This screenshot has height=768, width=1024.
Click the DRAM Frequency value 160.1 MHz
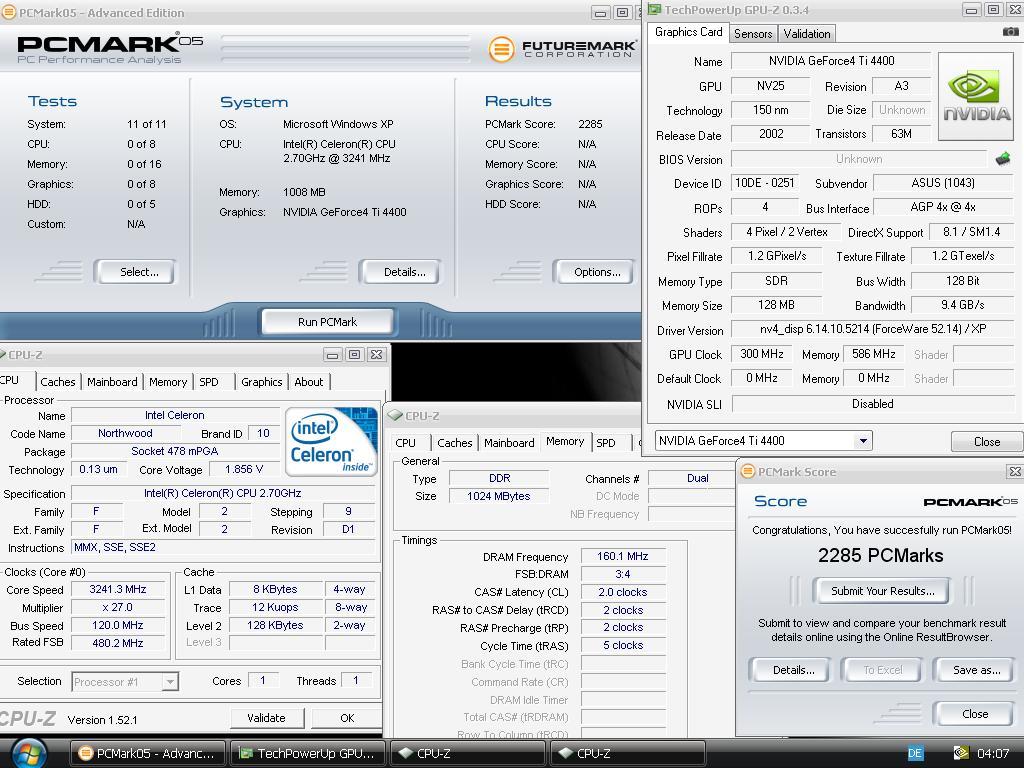click(622, 556)
